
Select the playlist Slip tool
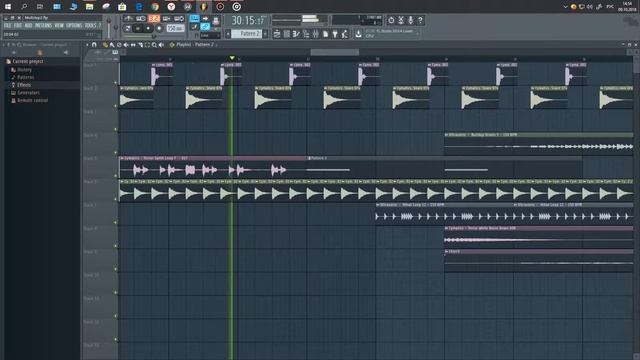(x=133, y=44)
